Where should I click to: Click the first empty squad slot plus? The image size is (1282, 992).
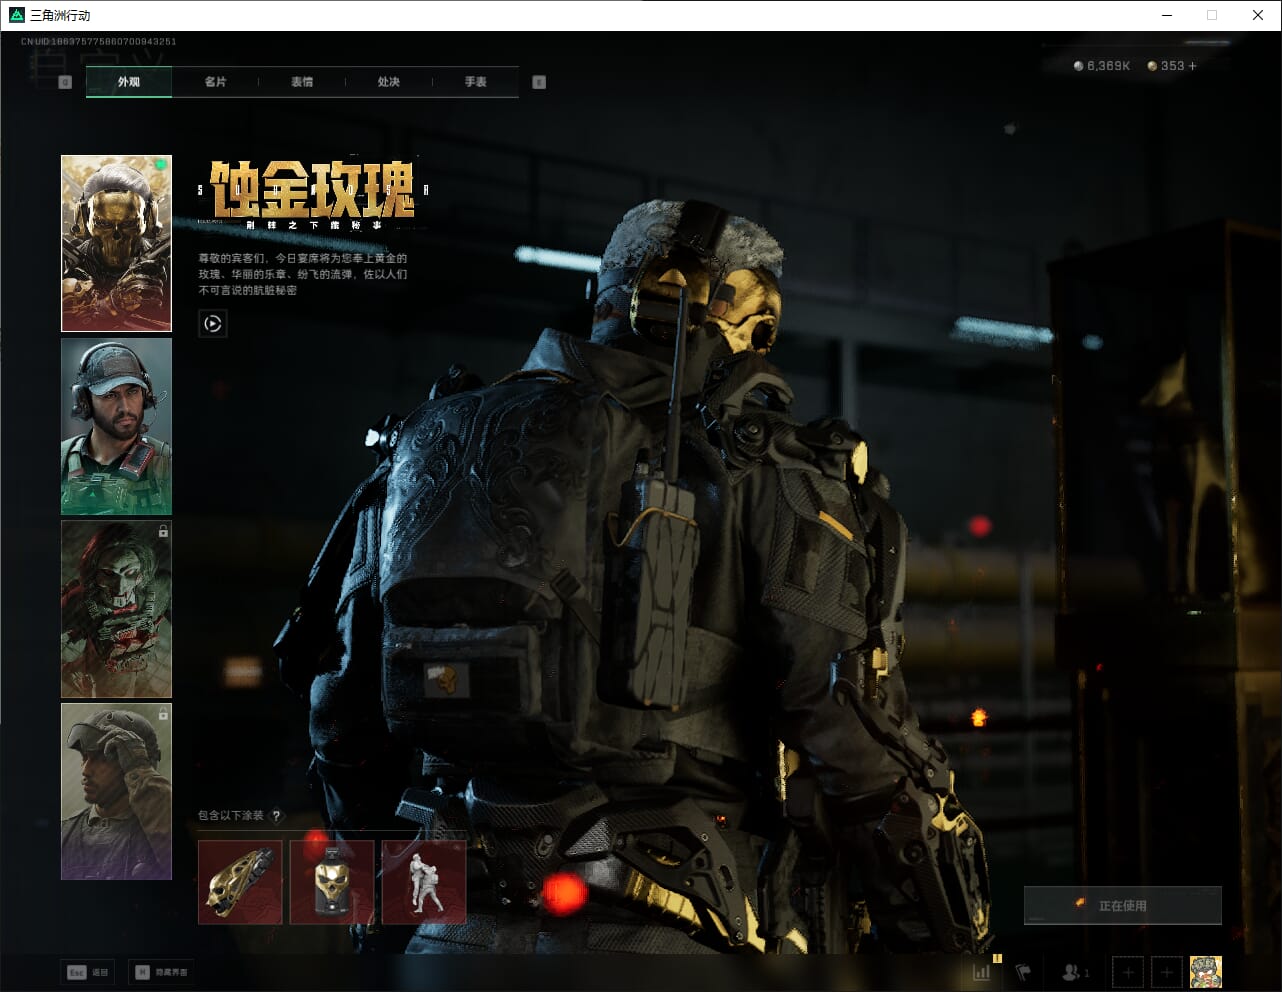coord(1128,971)
